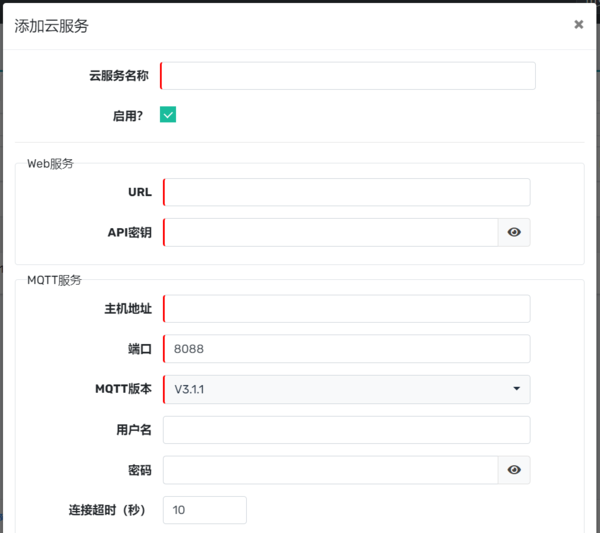The height and width of the screenshot is (533, 600).
Task: Click the API密钥 input field
Action: (x=330, y=232)
